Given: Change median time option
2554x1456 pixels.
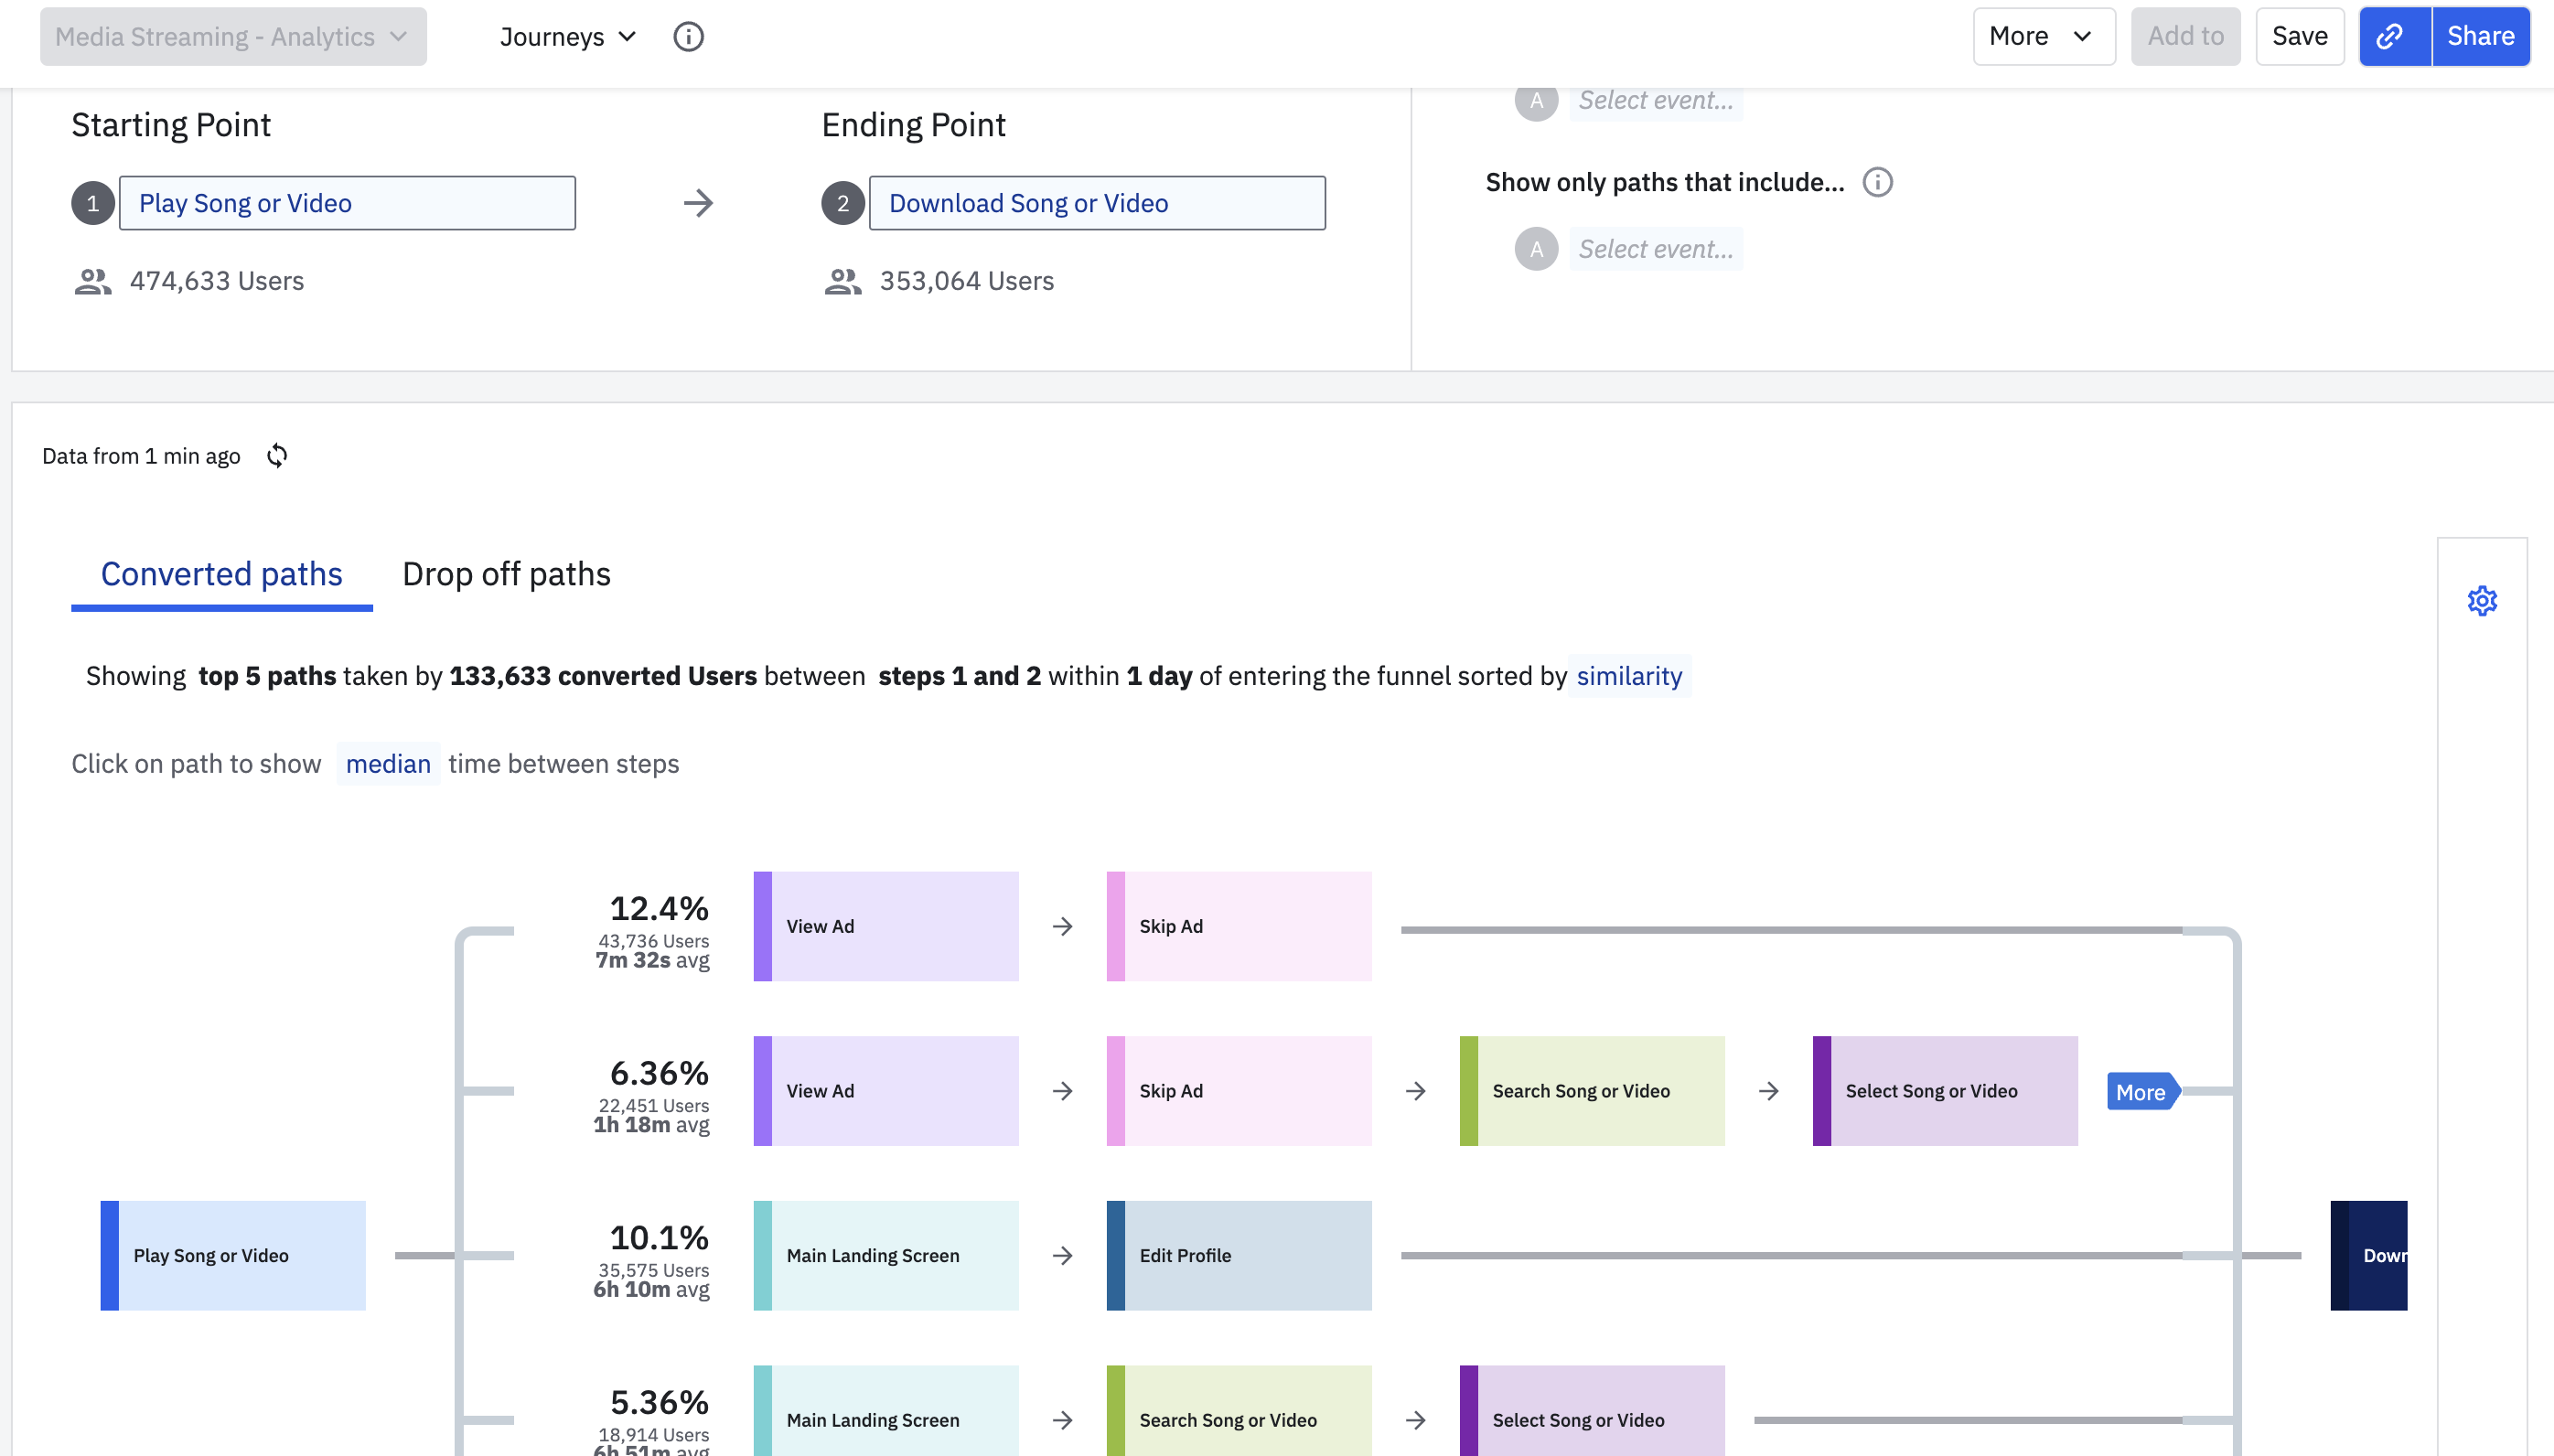Looking at the screenshot, I should click(388, 764).
